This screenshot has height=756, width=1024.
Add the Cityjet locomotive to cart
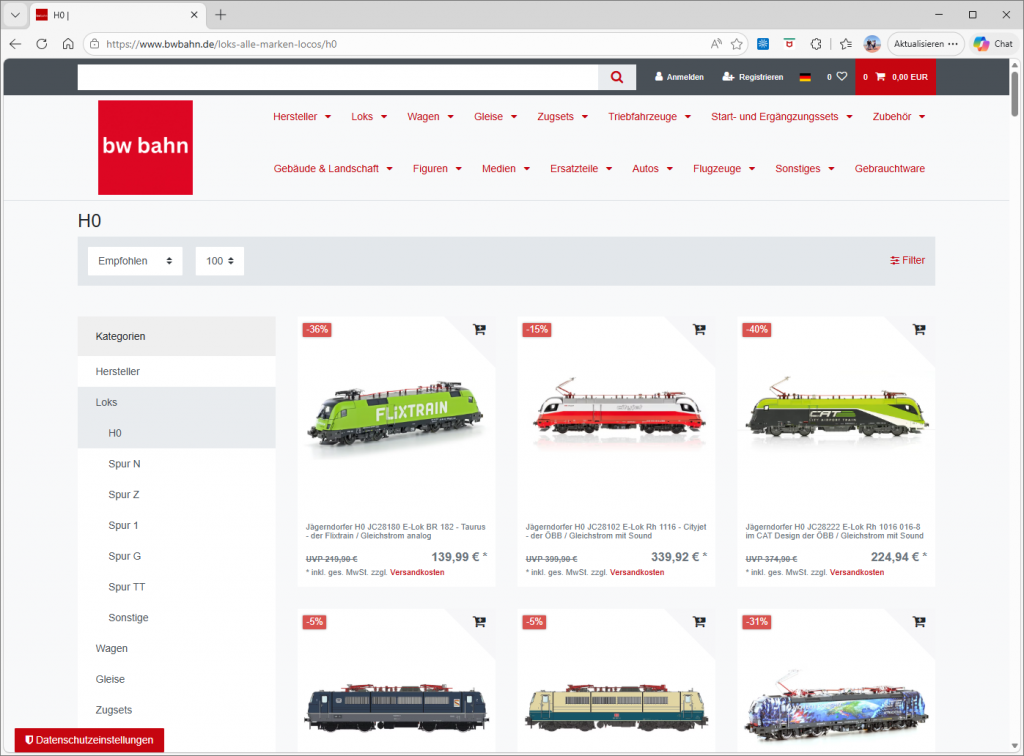(x=699, y=330)
